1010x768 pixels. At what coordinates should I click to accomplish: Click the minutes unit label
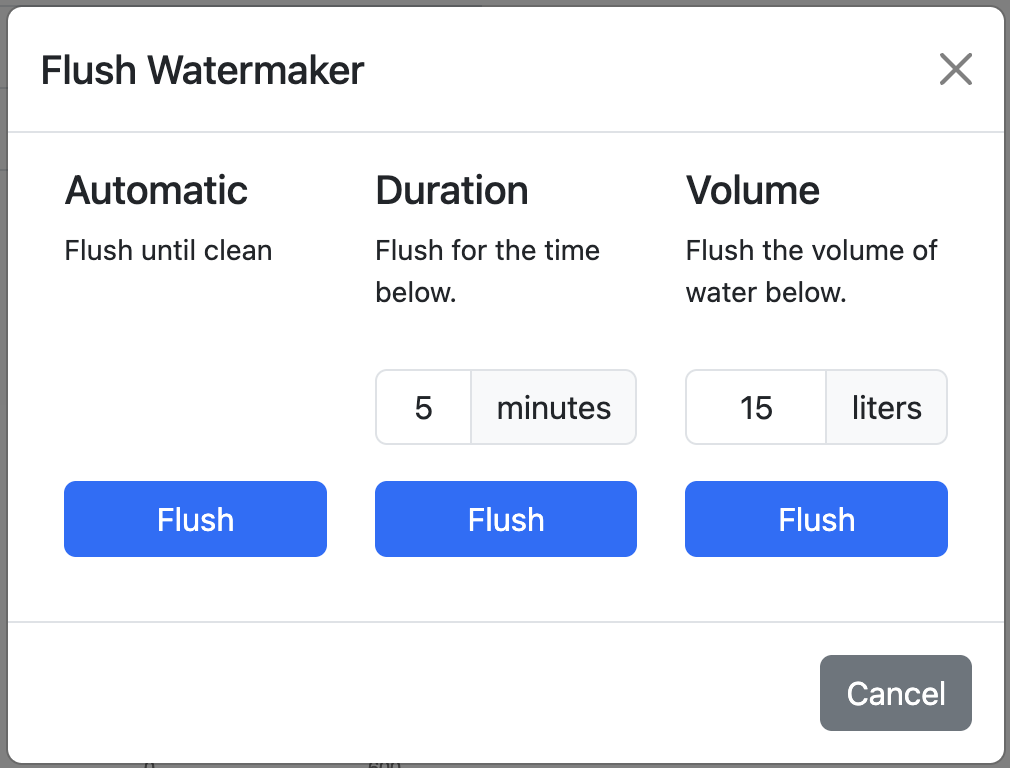click(553, 407)
